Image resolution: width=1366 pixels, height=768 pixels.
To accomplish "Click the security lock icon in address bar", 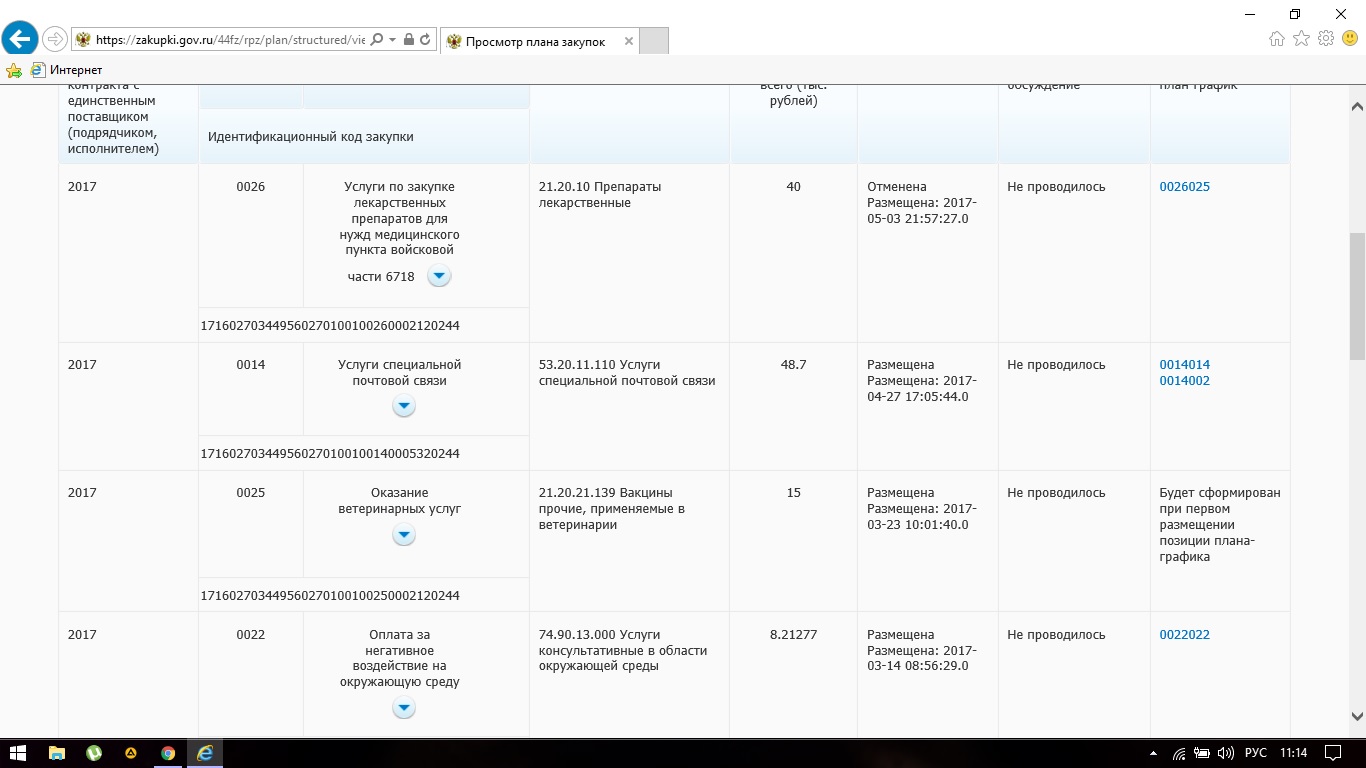I will tap(408, 40).
